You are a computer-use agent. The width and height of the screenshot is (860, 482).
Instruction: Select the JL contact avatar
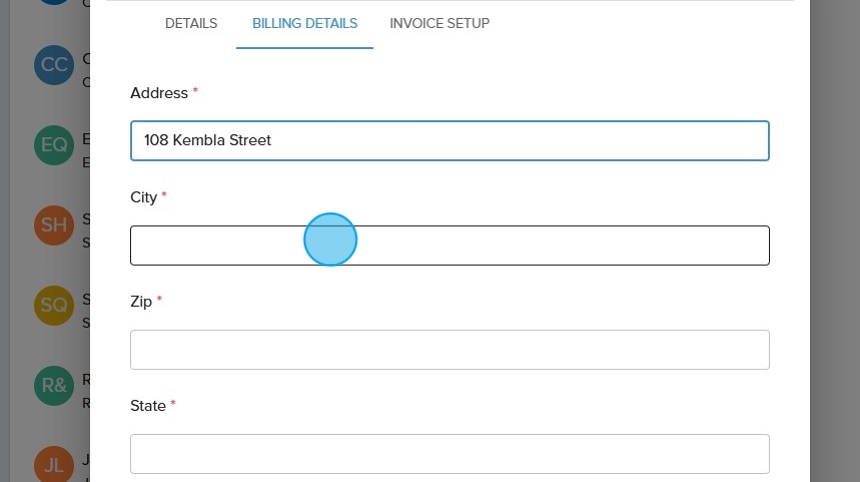point(54,464)
